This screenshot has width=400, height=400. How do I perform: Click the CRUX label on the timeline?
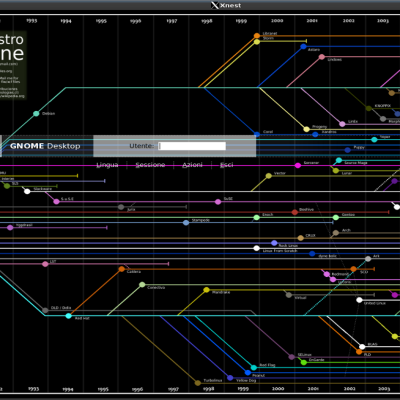click(x=310, y=236)
